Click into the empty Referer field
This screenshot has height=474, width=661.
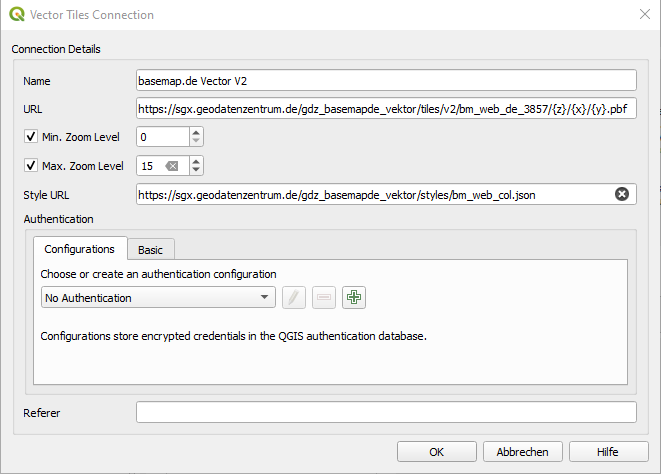pos(386,412)
